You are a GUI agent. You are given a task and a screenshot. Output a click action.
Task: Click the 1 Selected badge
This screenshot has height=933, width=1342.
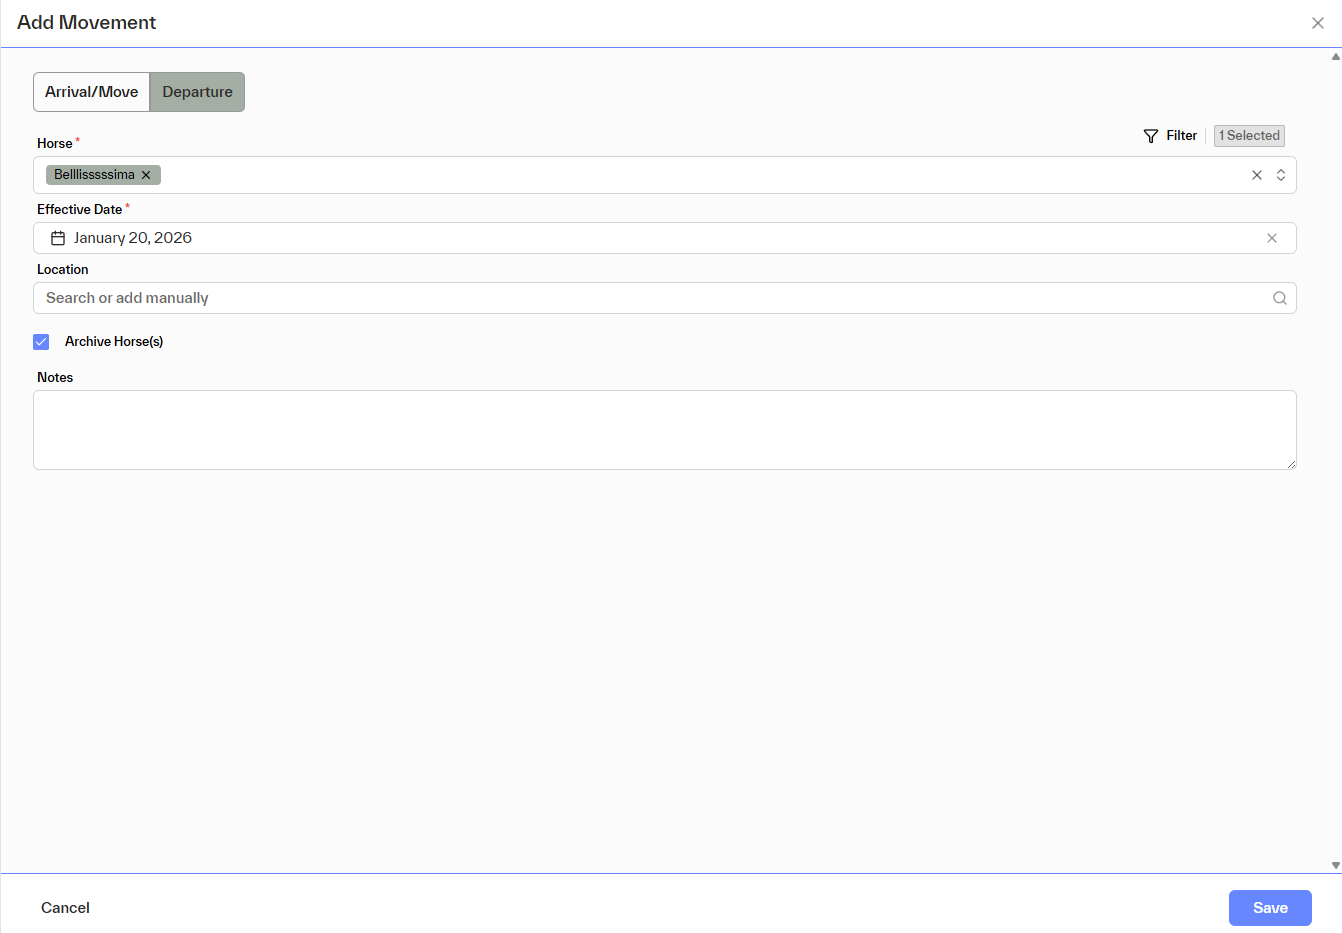tap(1249, 136)
